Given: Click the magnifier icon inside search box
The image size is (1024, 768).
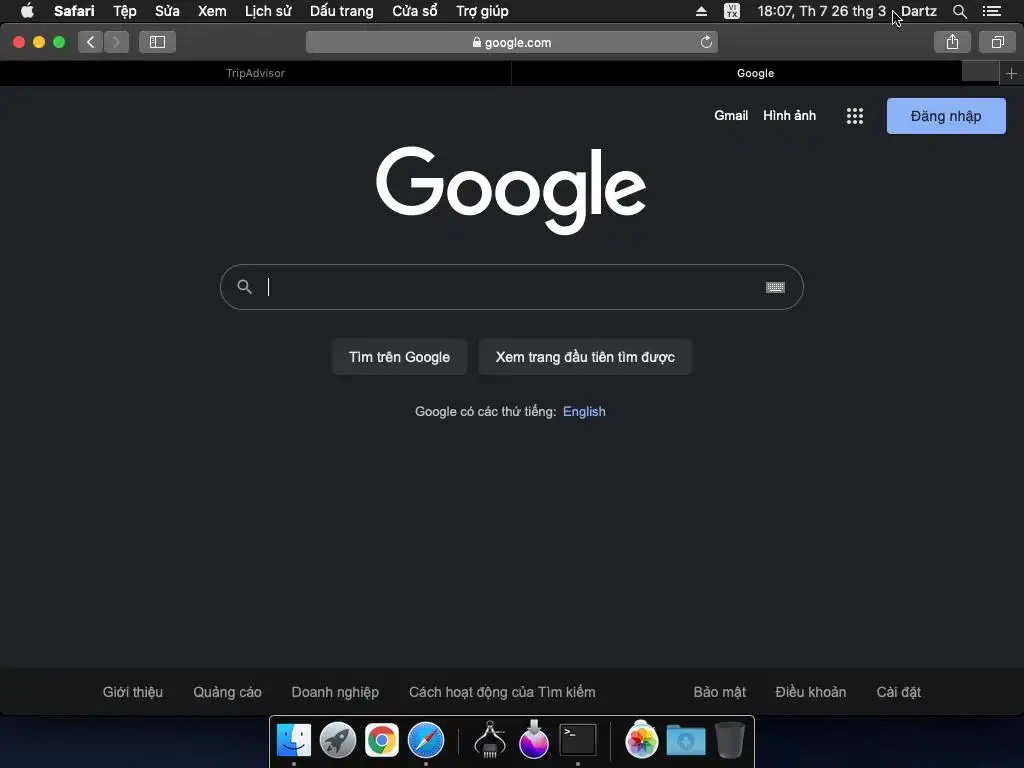Looking at the screenshot, I should [x=244, y=287].
